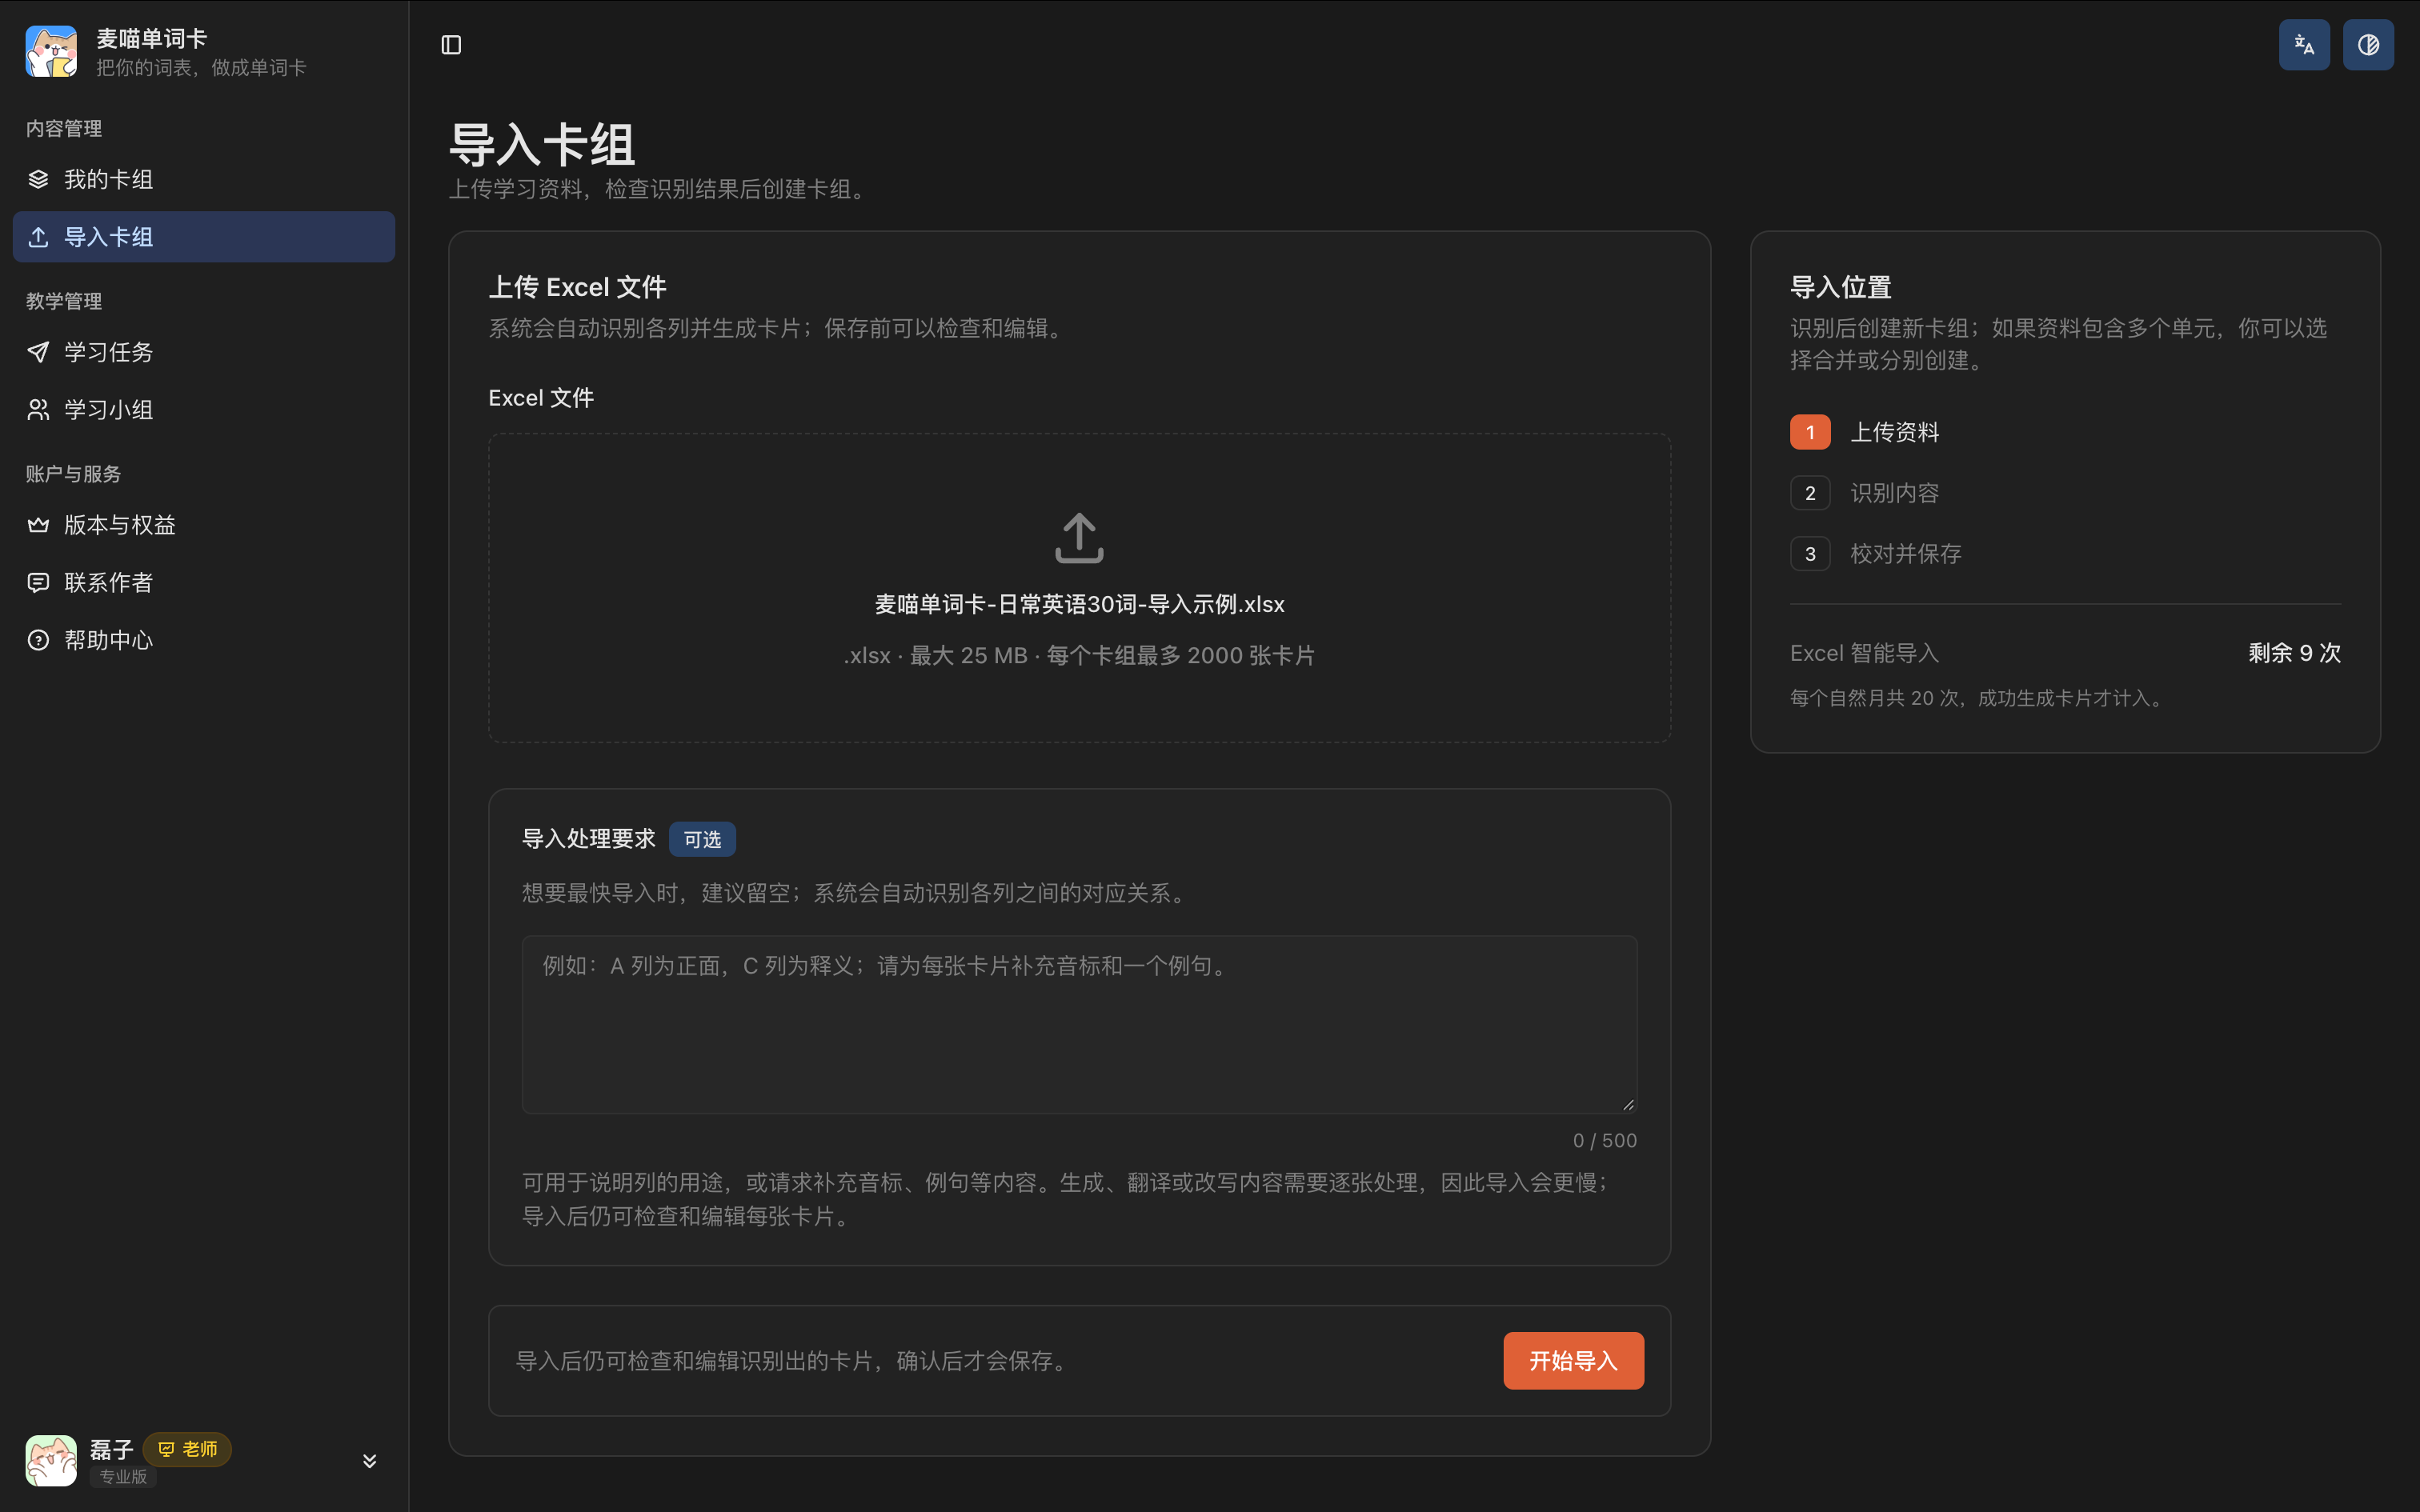Toggle the dark/light theme button
This screenshot has height=1512, width=2420.
2368,45
